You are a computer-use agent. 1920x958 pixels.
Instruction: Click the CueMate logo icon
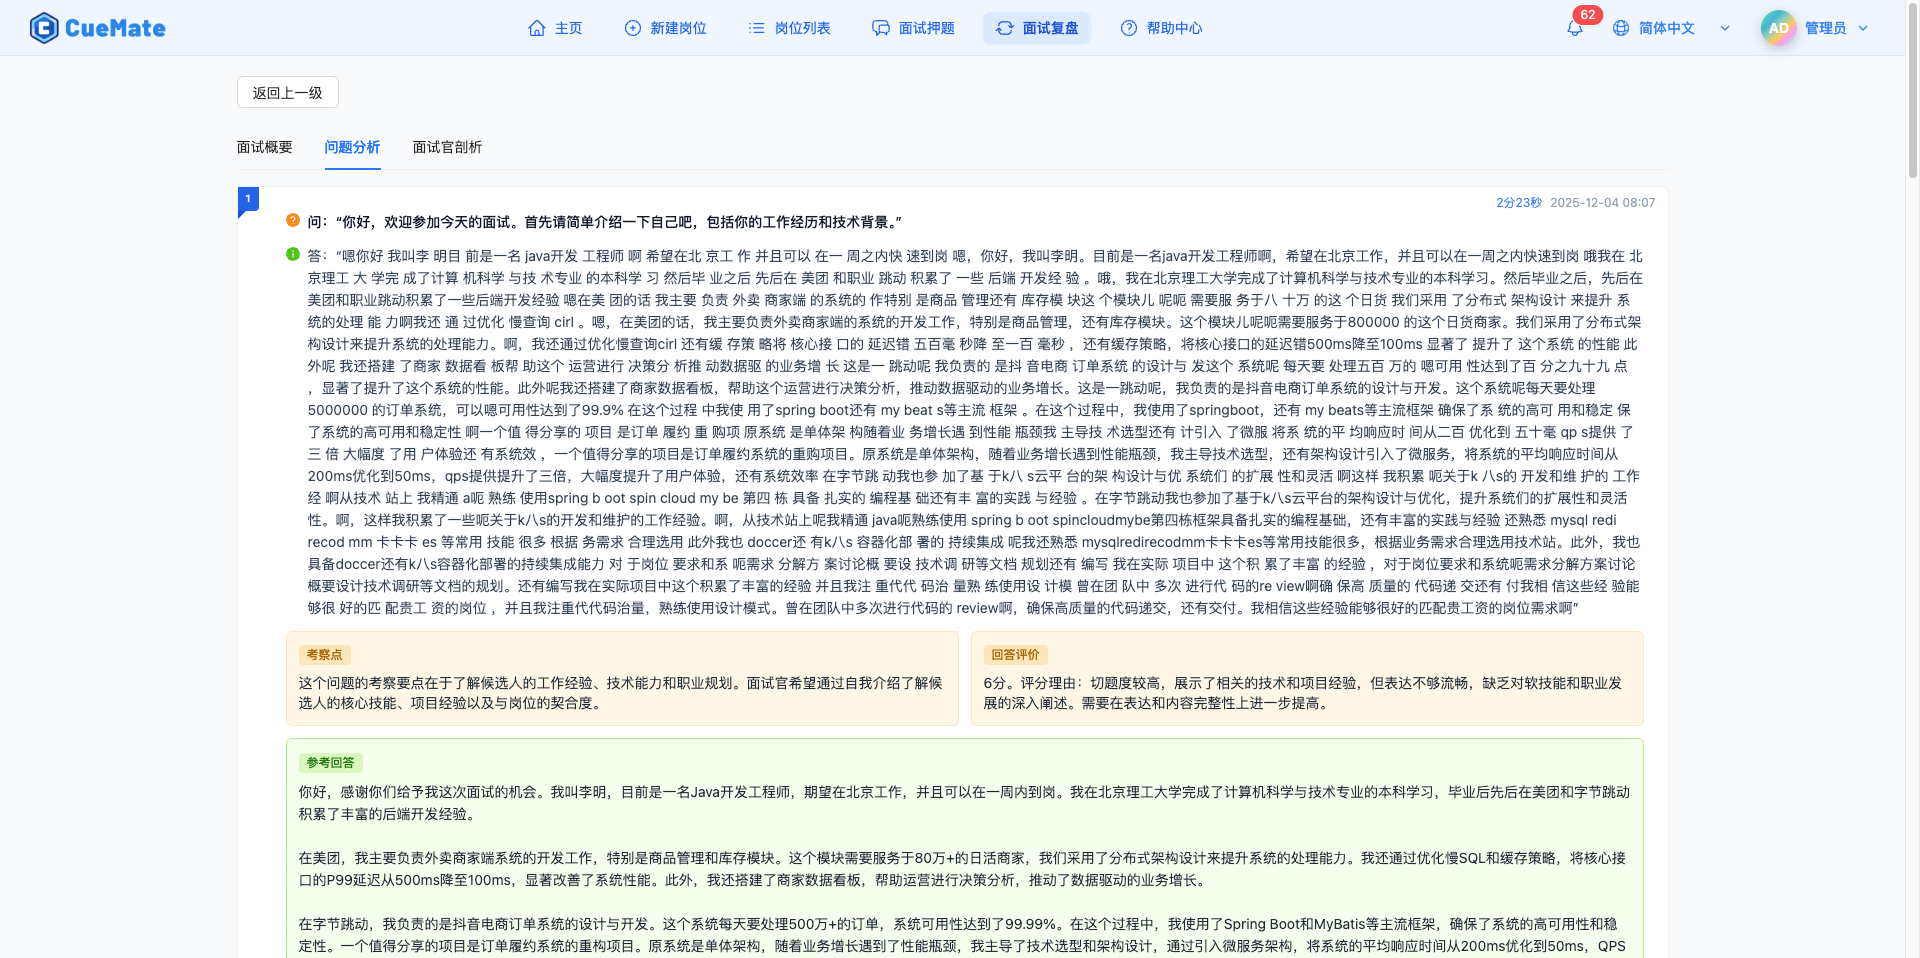[x=44, y=27]
